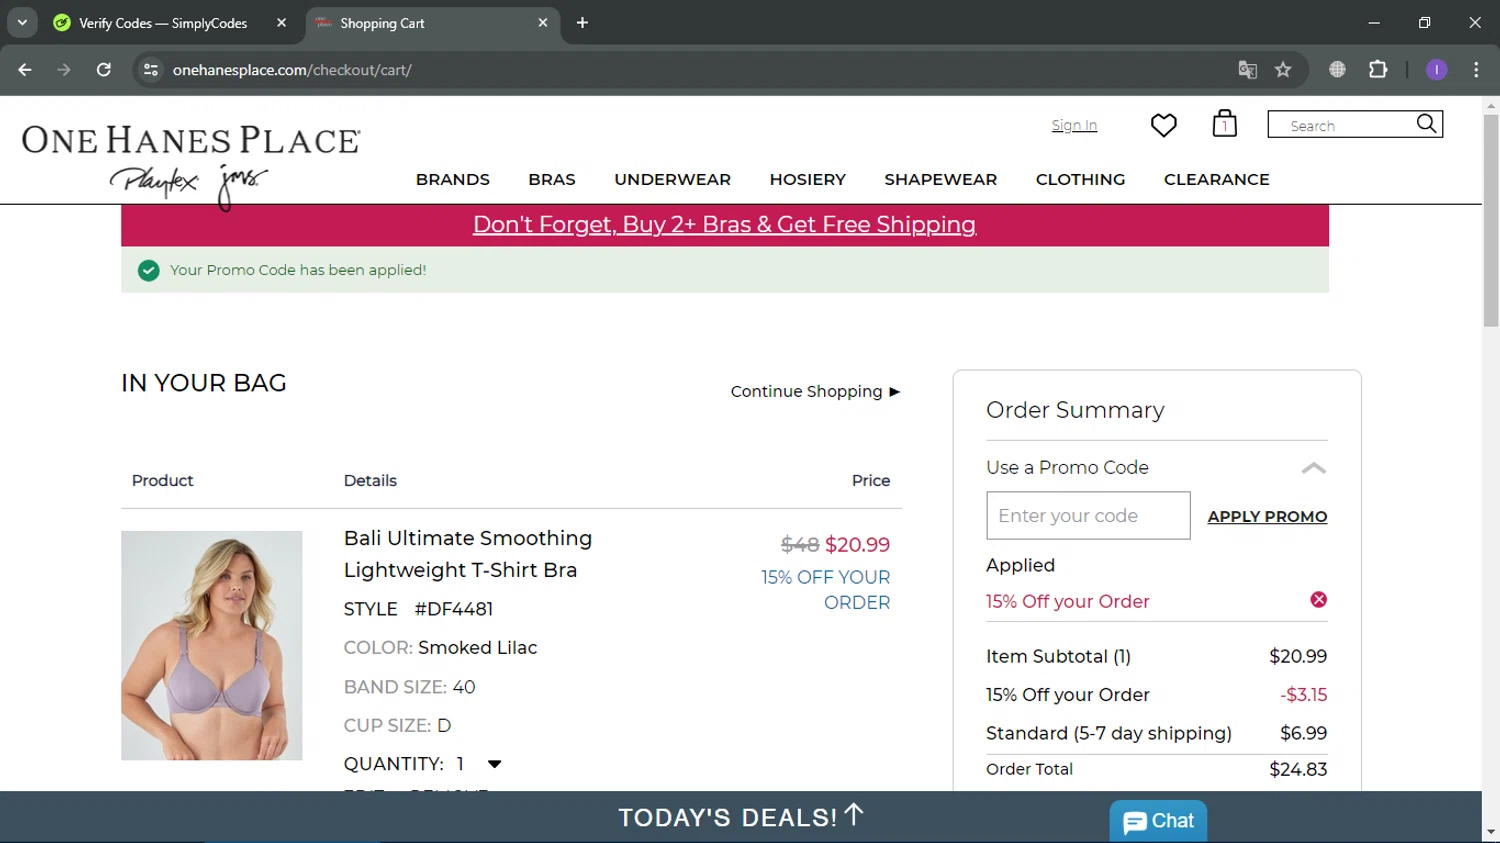The image size is (1500, 843).
Task: Click Apply Promo button
Action: pos(1267,516)
